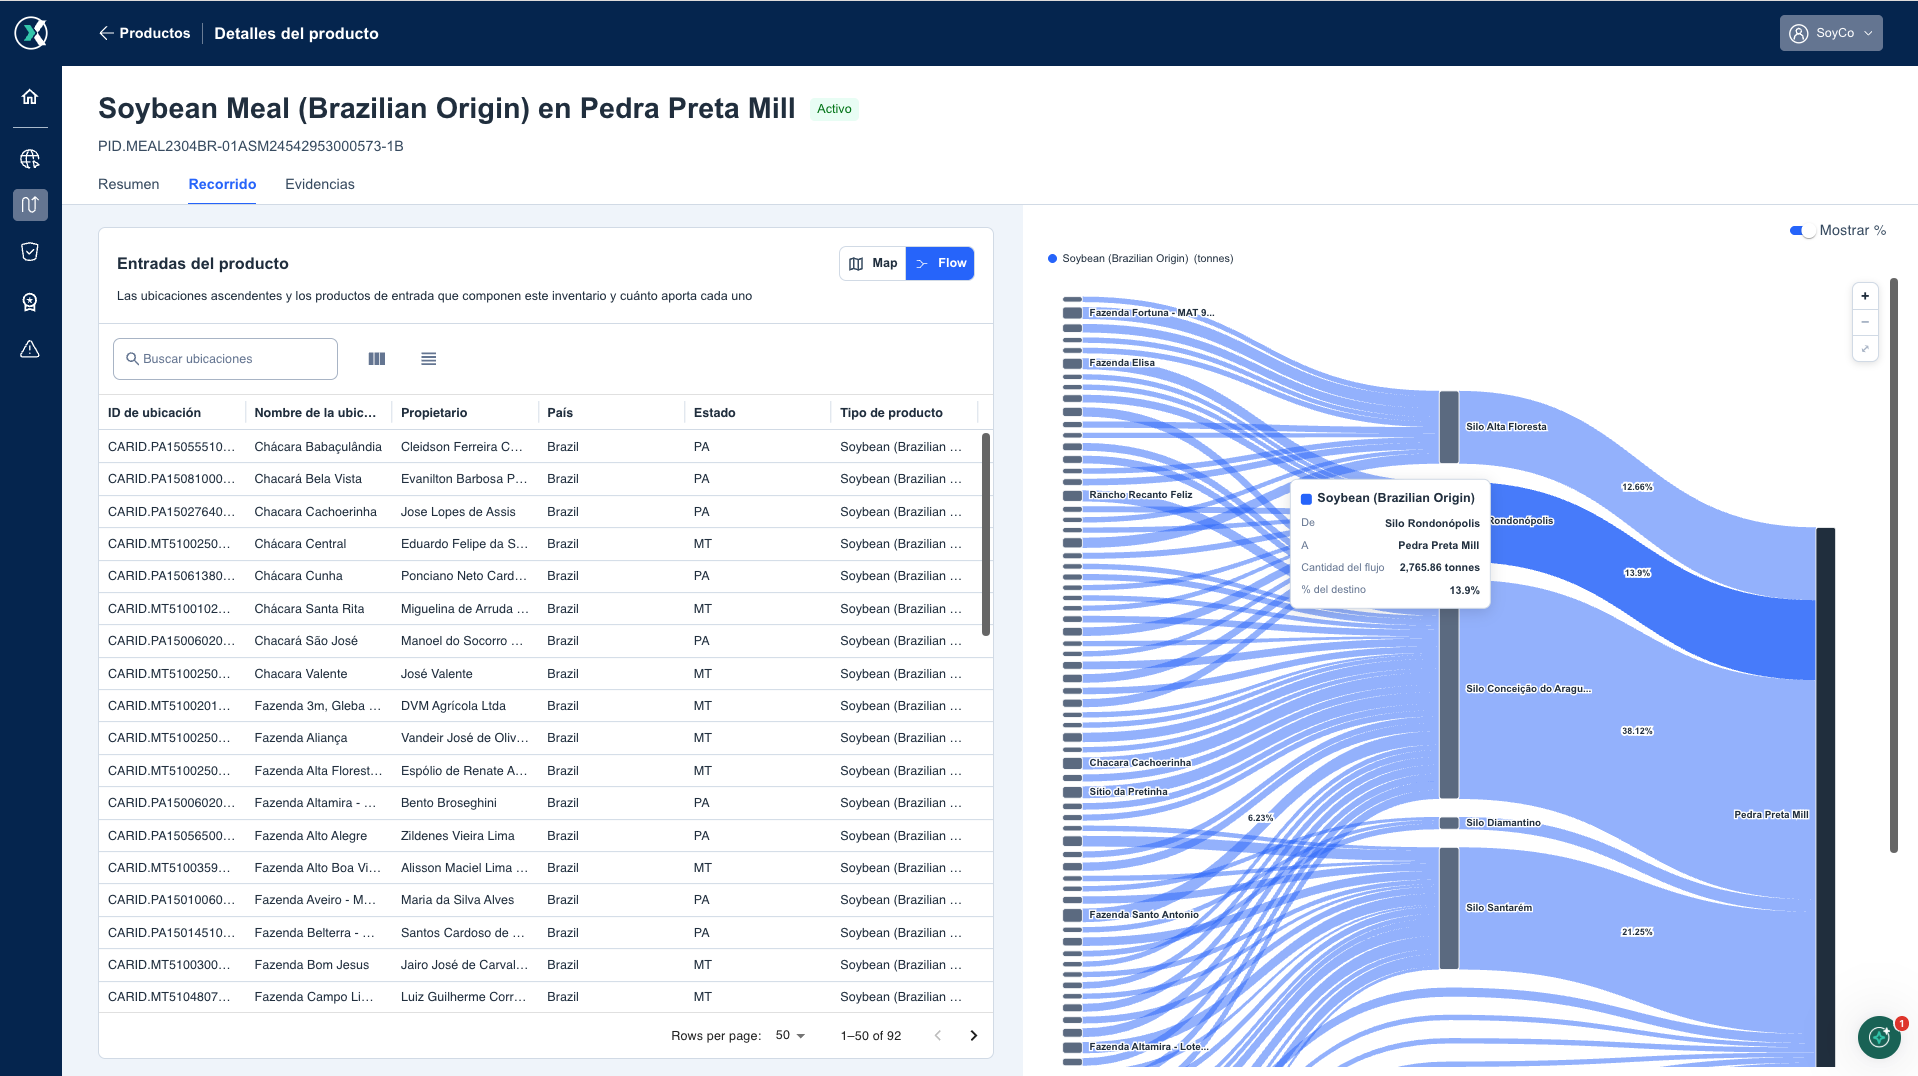This screenshot has height=1076, width=1918.
Task: Sort by Propietario column header
Action: (x=434, y=413)
